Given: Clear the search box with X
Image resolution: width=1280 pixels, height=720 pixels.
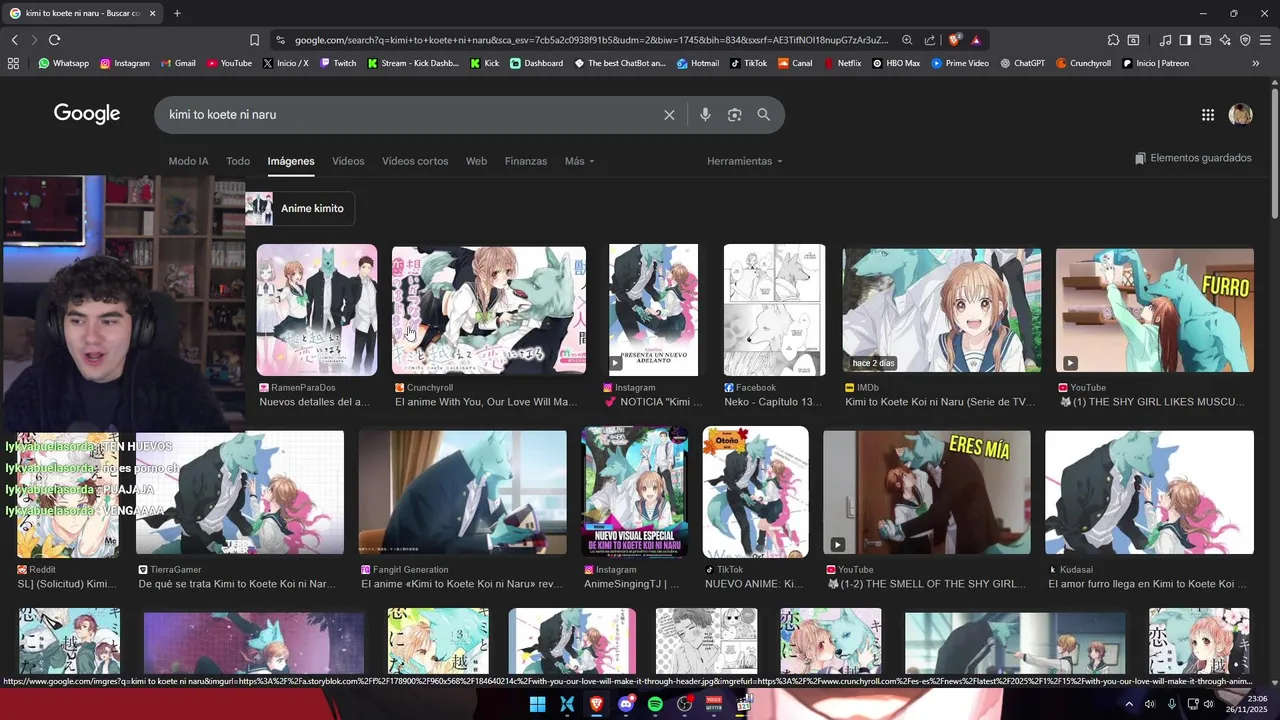Looking at the screenshot, I should coord(669,115).
